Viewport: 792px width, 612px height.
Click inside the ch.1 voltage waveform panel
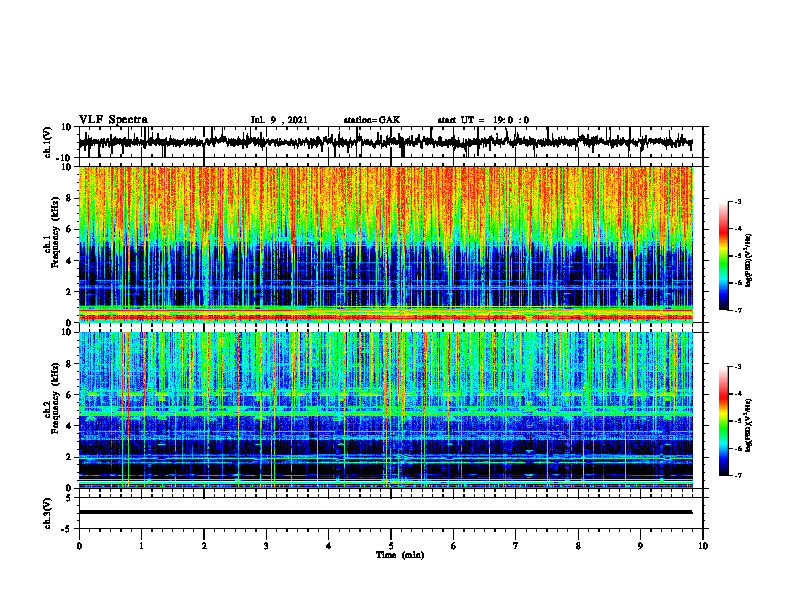390,142
